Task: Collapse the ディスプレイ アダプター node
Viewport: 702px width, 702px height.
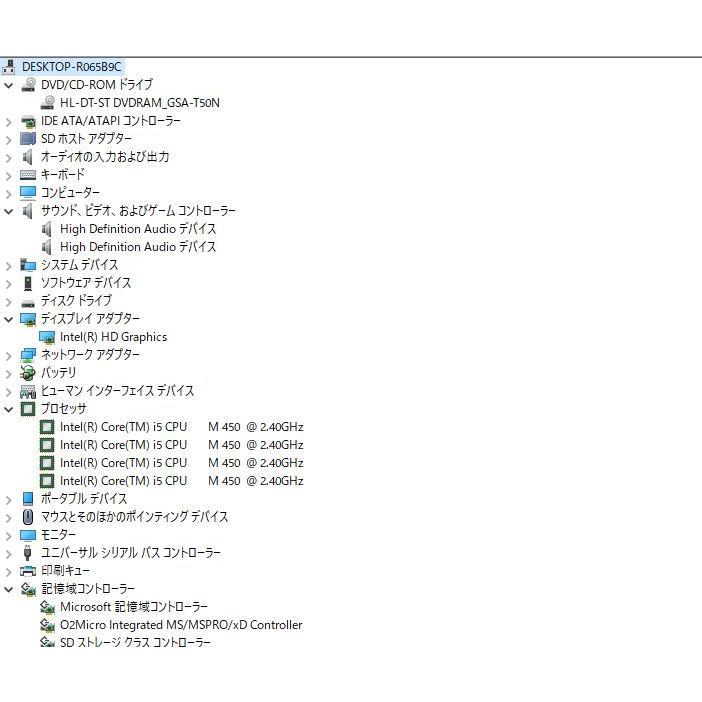Action: [9, 319]
